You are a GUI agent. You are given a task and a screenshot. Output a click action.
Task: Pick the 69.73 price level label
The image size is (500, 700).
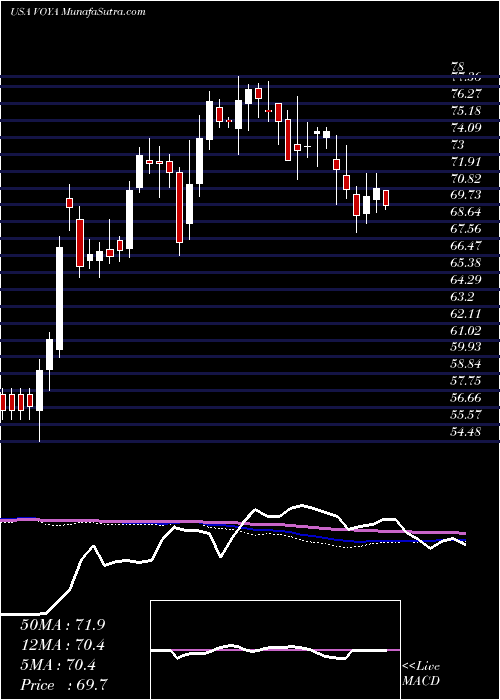(x=466, y=195)
